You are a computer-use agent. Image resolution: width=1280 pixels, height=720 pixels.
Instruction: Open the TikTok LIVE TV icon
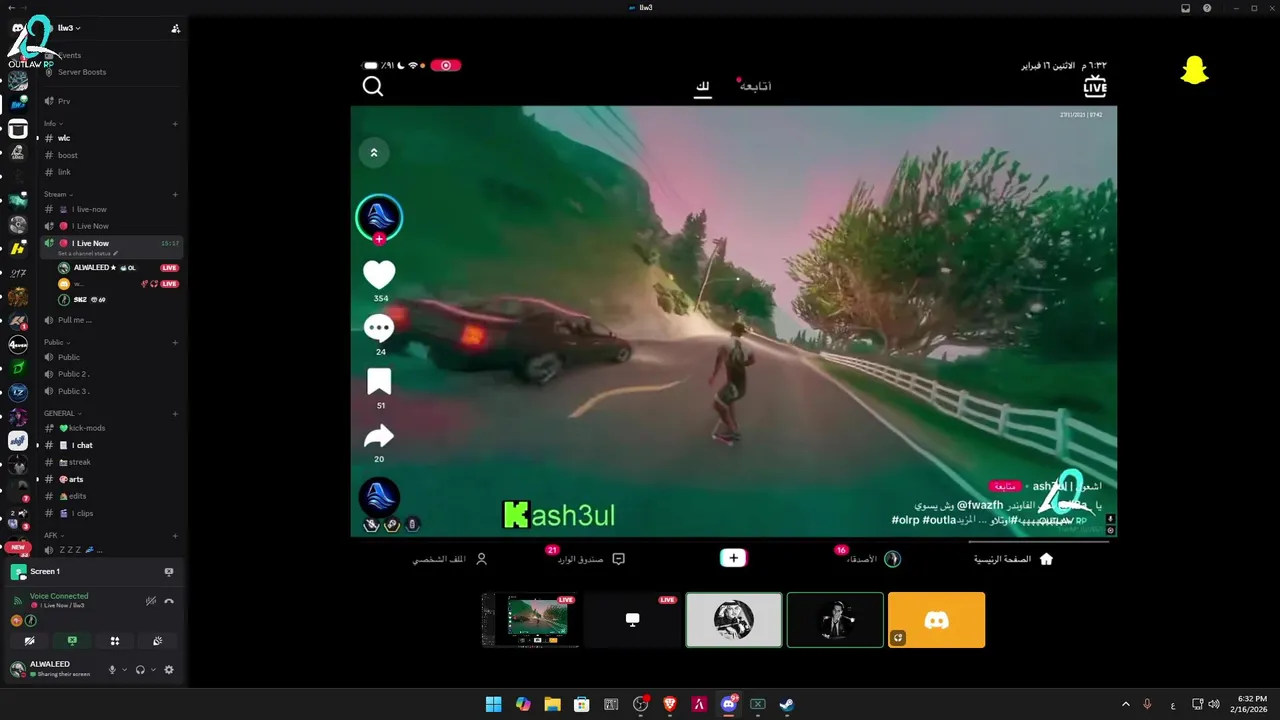pyautogui.click(x=1095, y=86)
